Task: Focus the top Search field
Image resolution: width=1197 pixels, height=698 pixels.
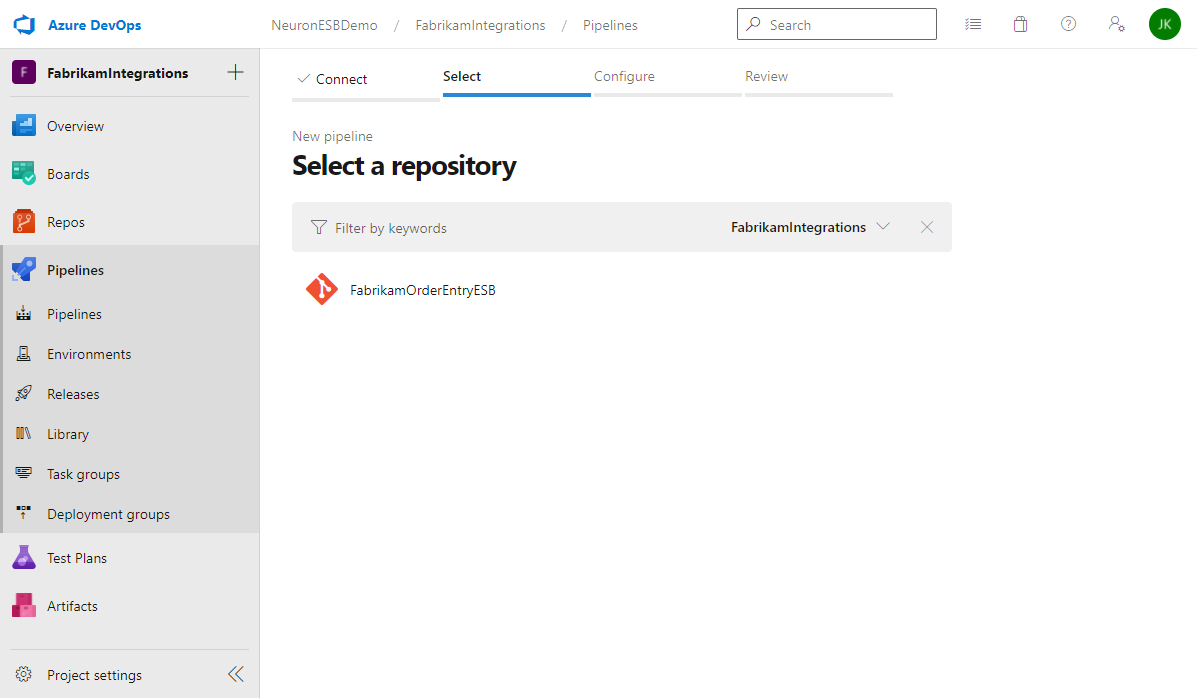Action: [837, 24]
